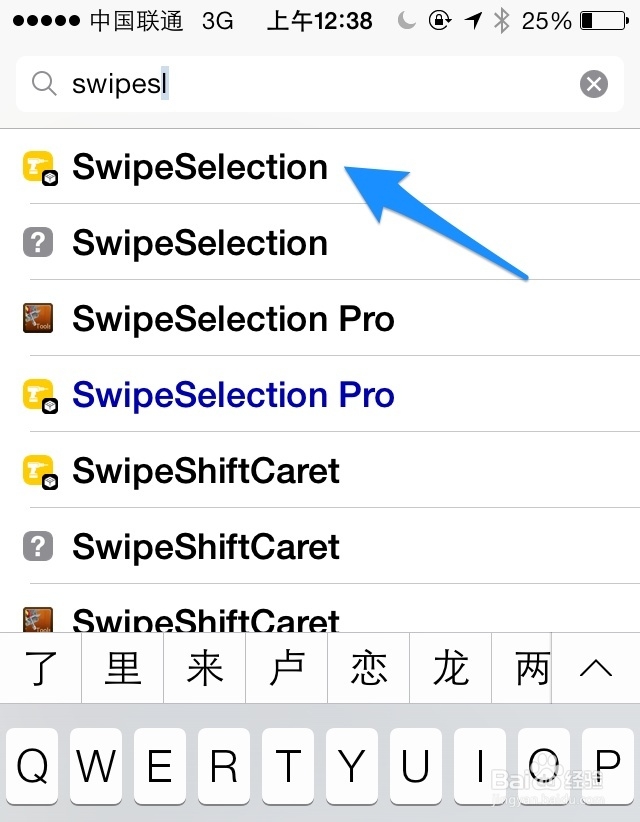The width and height of the screenshot is (640, 822).
Task: Tap the battery indicator in the status bar
Action: (604, 21)
